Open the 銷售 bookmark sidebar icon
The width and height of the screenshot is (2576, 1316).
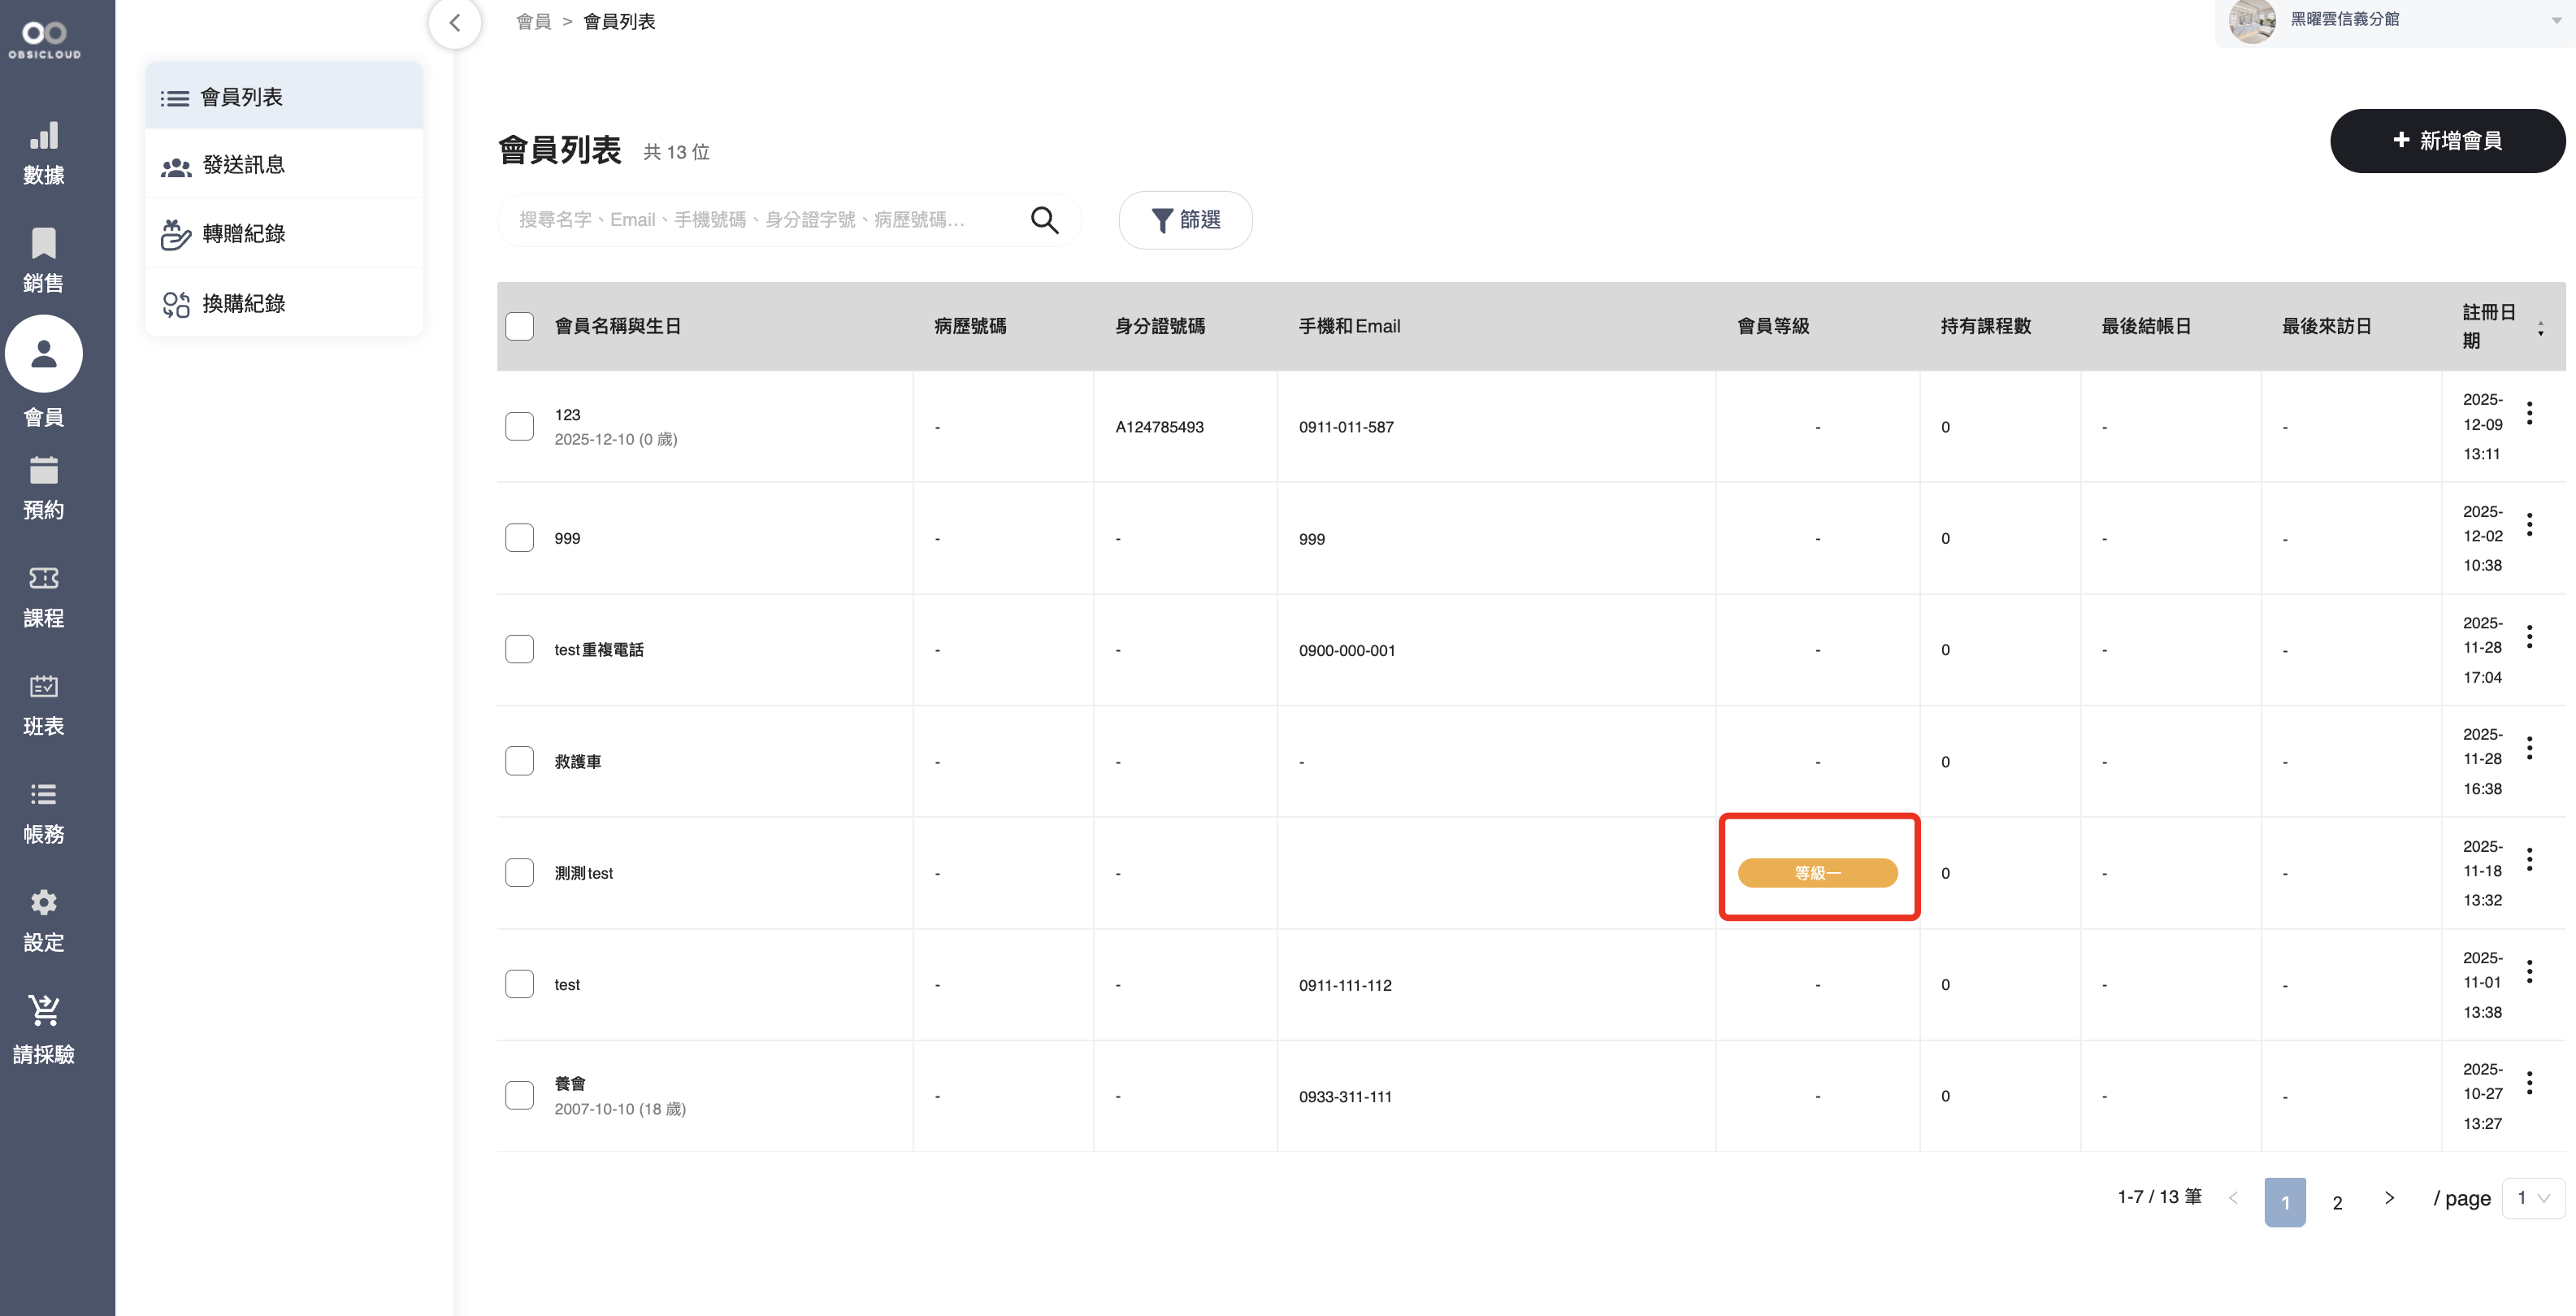[x=43, y=243]
